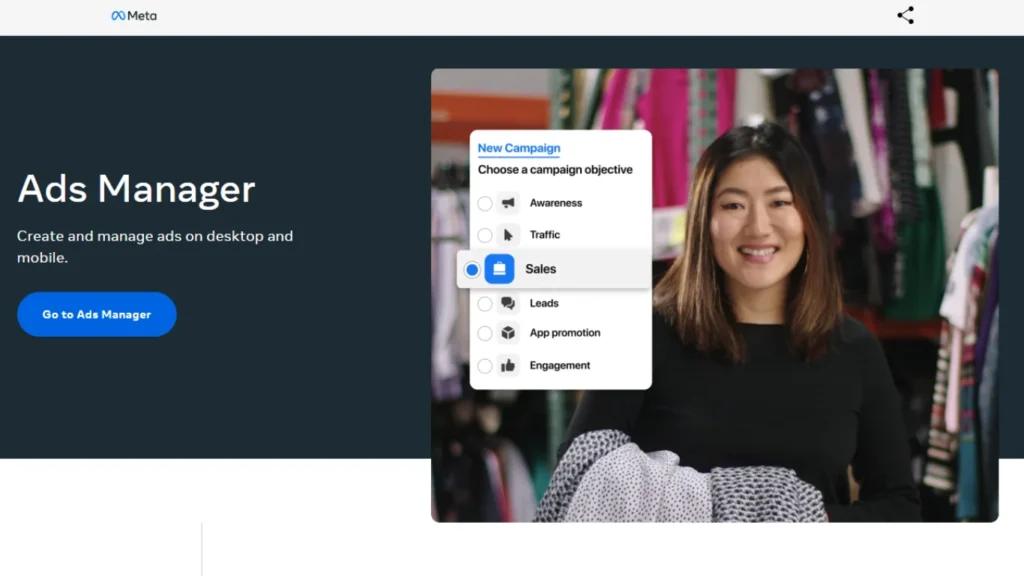Click the Traffic cursor arrow icon
The image size is (1024, 576).
[x=508, y=235]
